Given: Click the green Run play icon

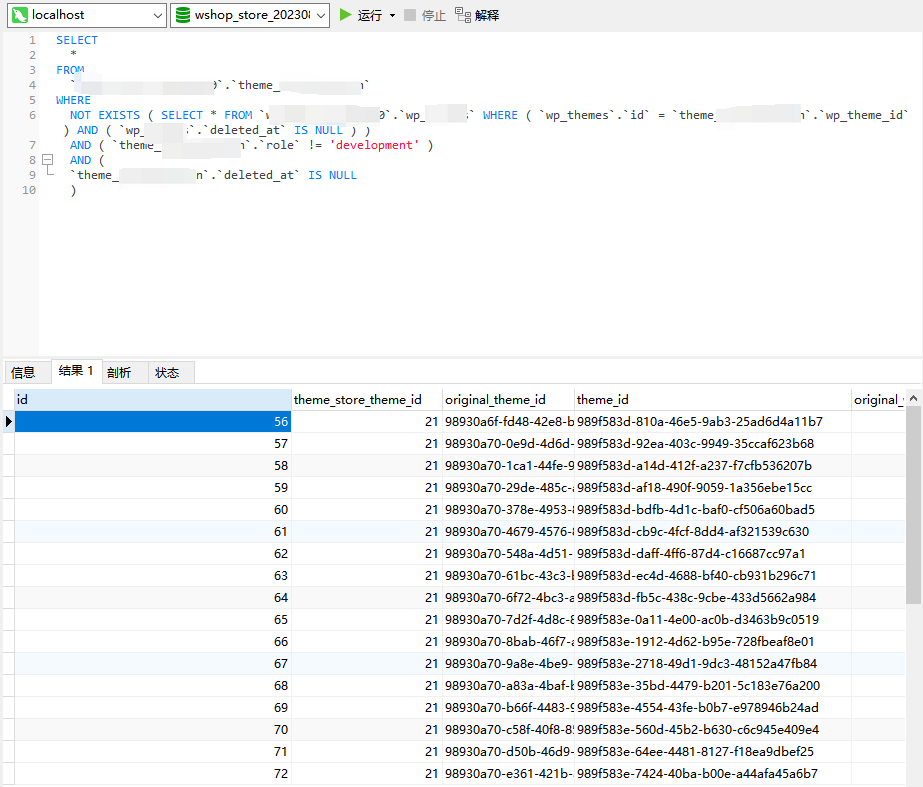Looking at the screenshot, I should (346, 15).
